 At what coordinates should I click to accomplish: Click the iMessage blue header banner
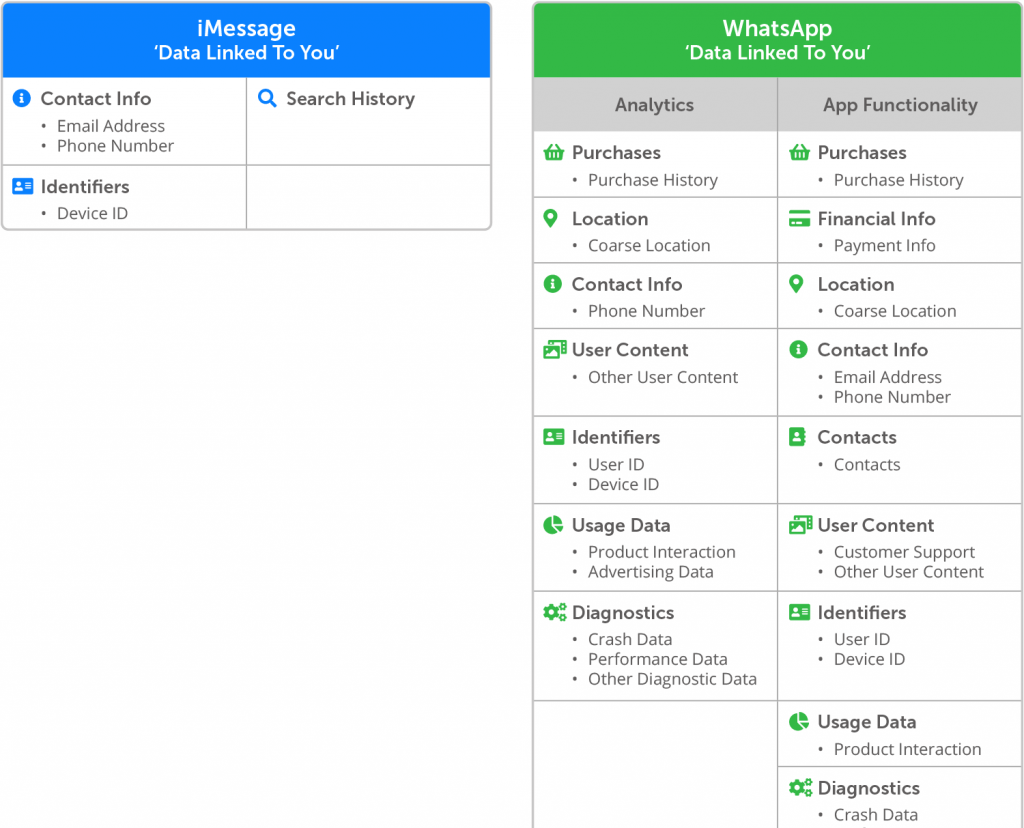click(x=246, y=40)
